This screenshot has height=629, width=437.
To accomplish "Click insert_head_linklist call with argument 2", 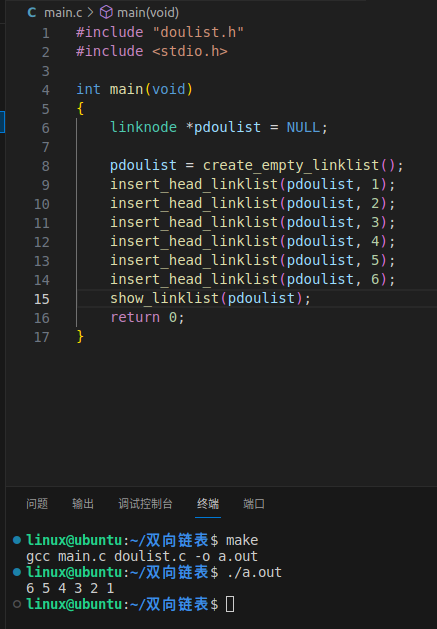I will pyautogui.click(x=253, y=203).
